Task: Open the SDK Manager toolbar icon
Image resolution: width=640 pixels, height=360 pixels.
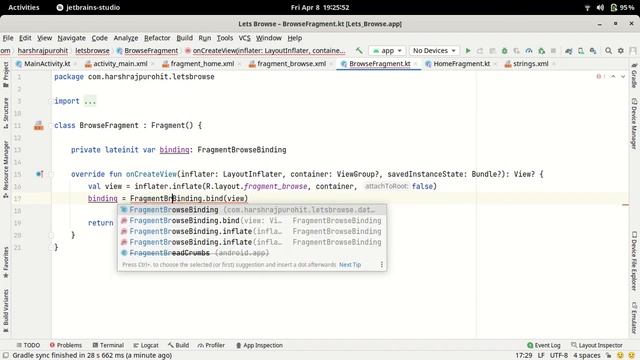Action: click(593, 51)
